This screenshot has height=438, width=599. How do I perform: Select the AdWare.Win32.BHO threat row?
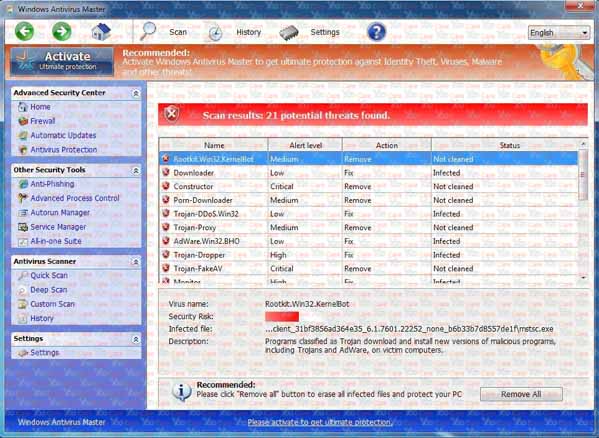click(369, 241)
